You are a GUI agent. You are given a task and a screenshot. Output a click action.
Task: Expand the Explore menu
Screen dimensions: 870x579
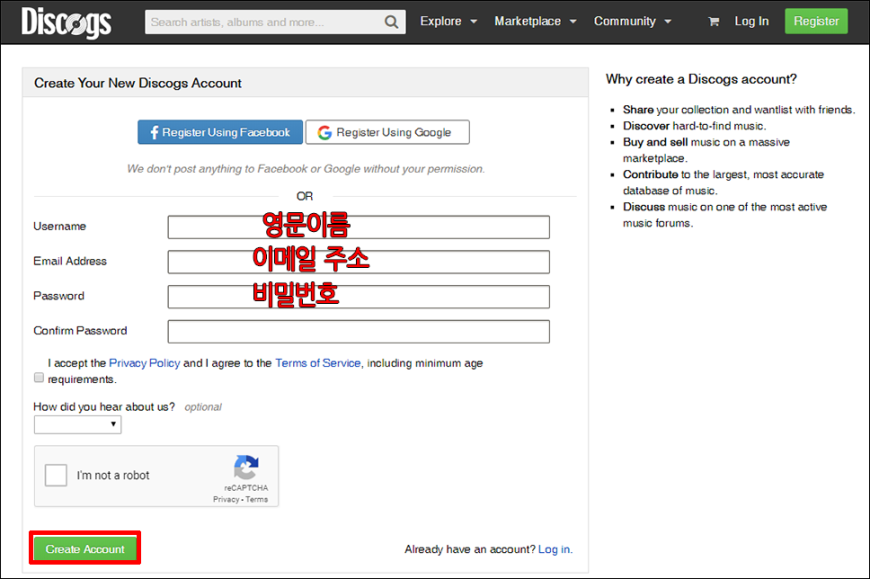pyautogui.click(x=448, y=22)
